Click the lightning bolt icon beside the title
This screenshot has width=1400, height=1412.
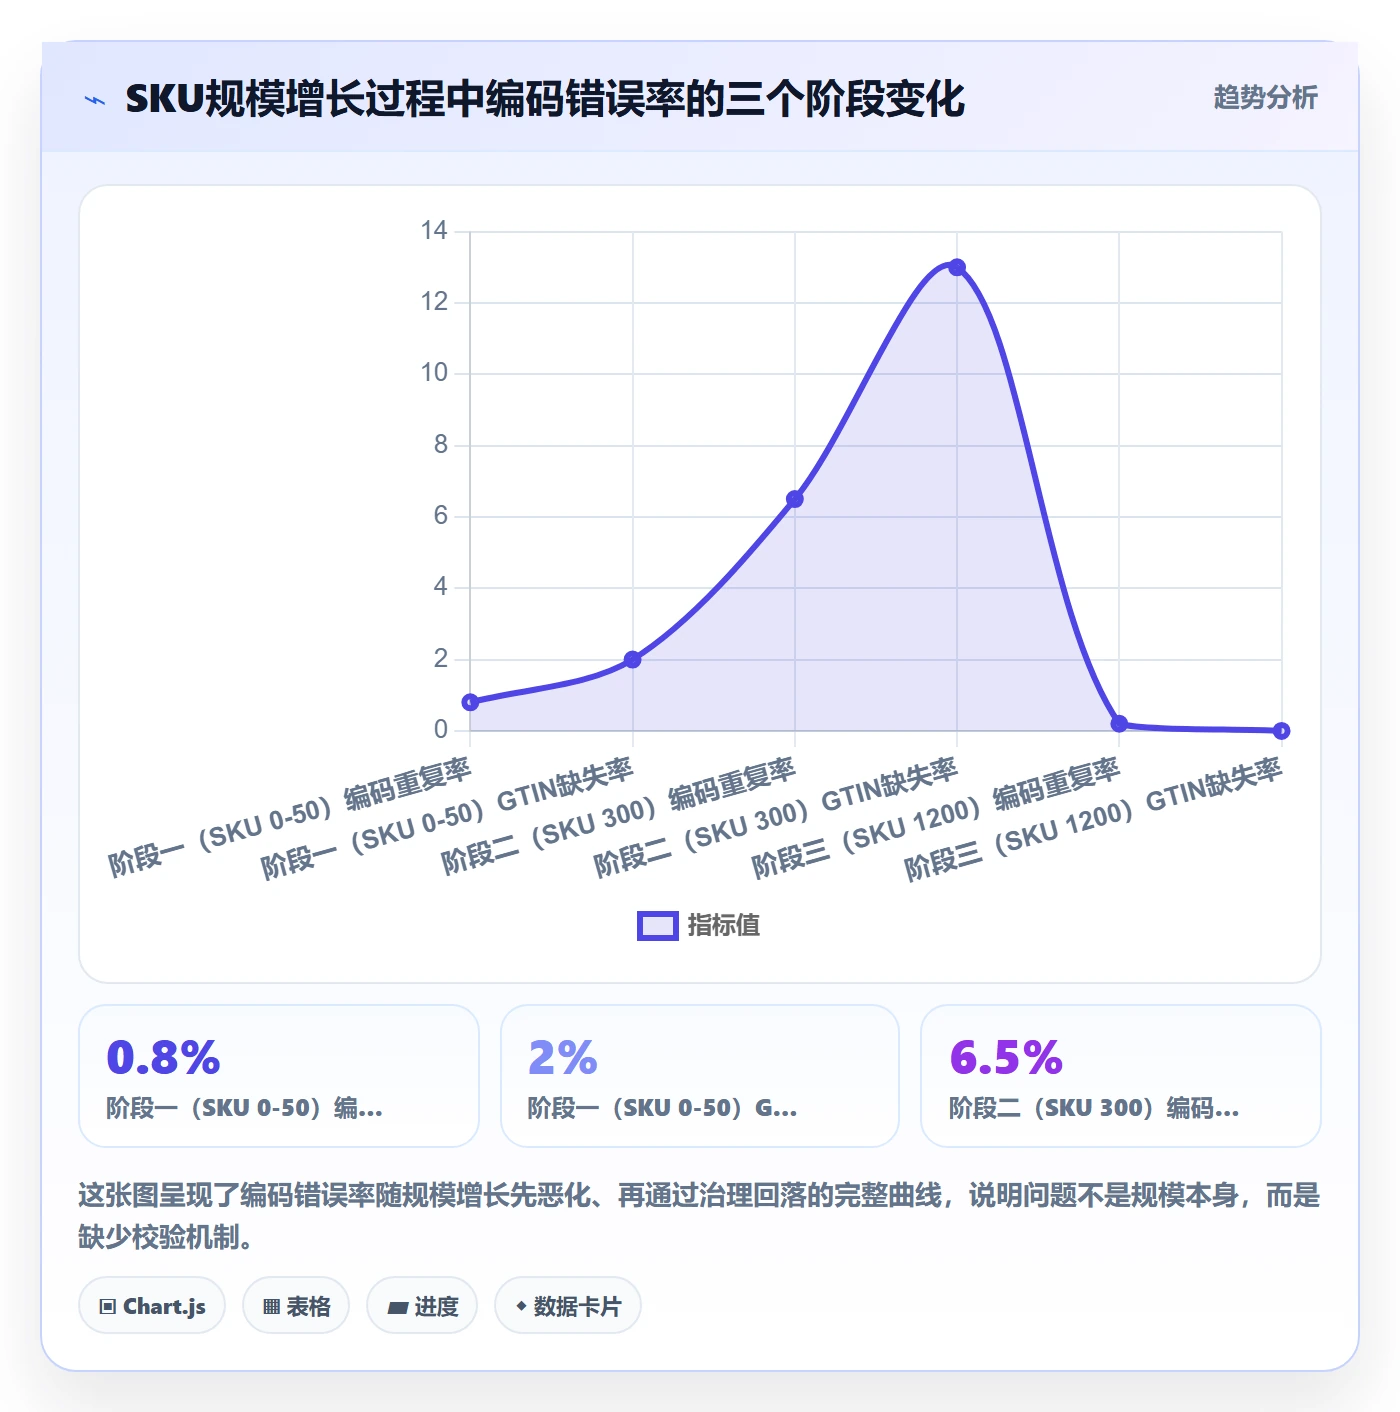[x=95, y=100]
